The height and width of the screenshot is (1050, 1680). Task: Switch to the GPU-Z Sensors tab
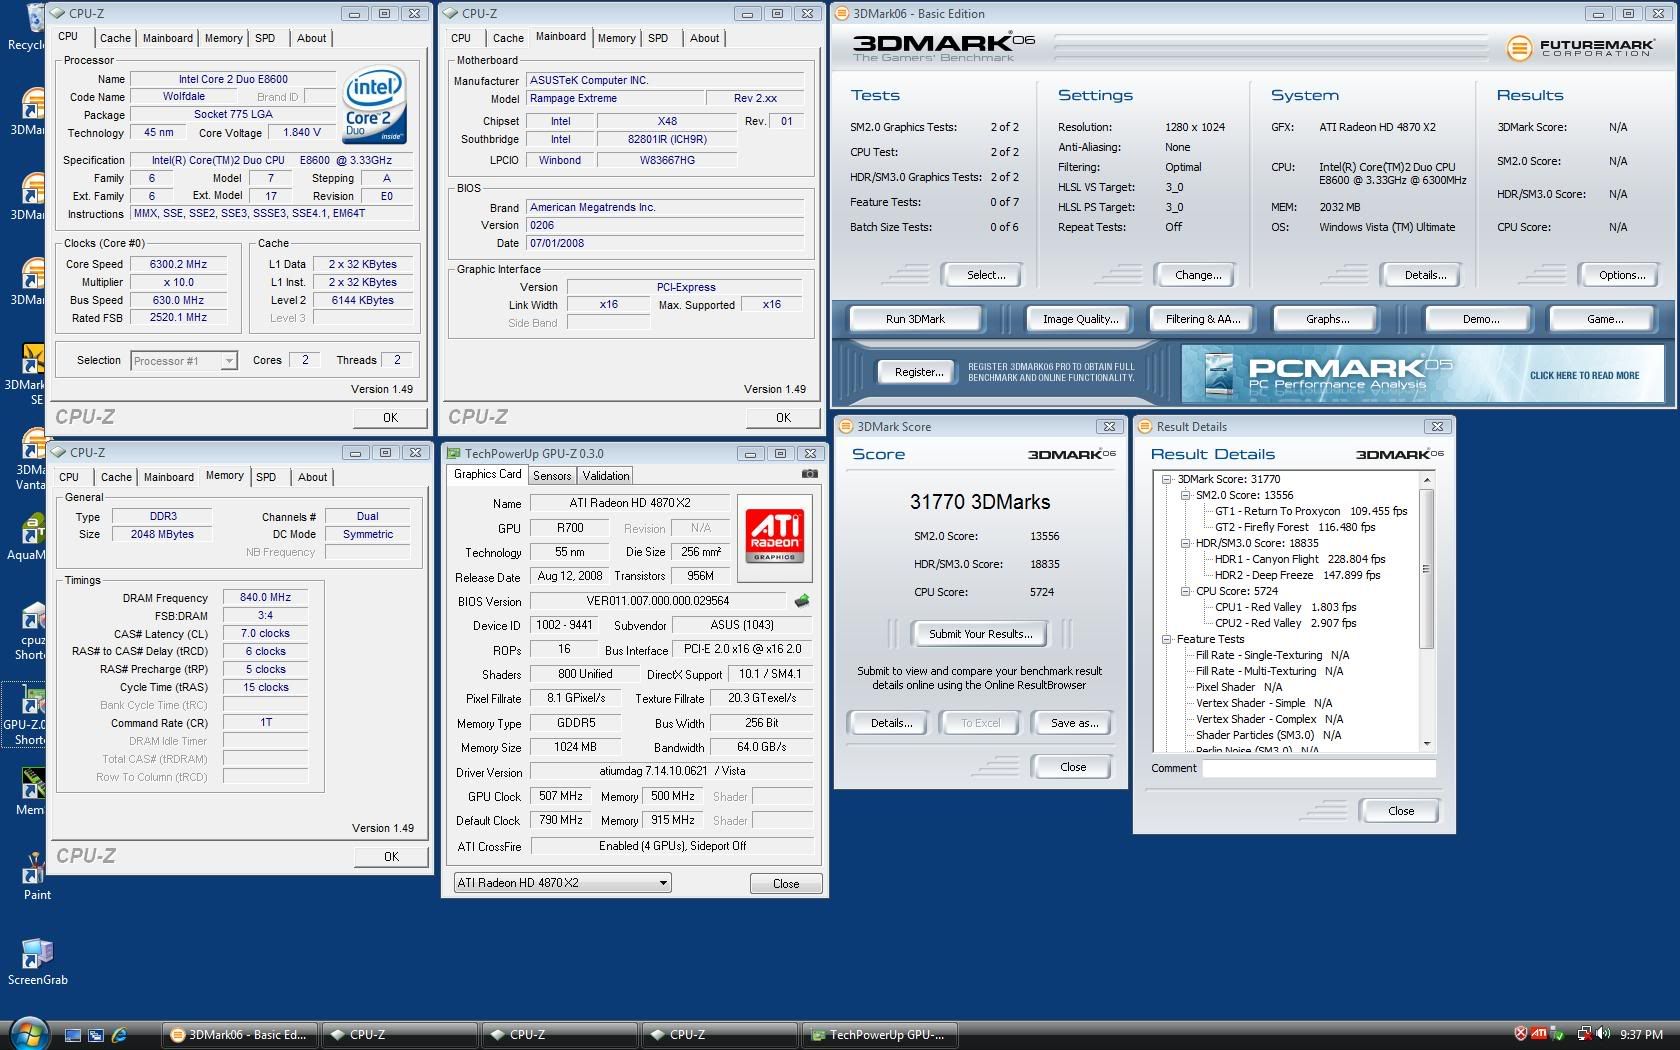[552, 476]
